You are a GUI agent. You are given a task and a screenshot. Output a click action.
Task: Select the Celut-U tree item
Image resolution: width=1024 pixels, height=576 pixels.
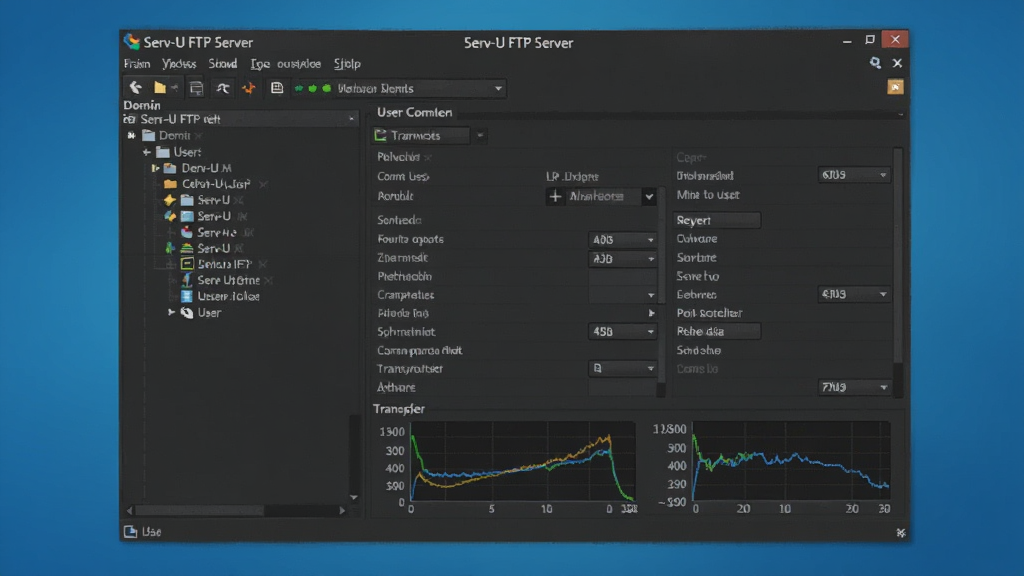216,184
